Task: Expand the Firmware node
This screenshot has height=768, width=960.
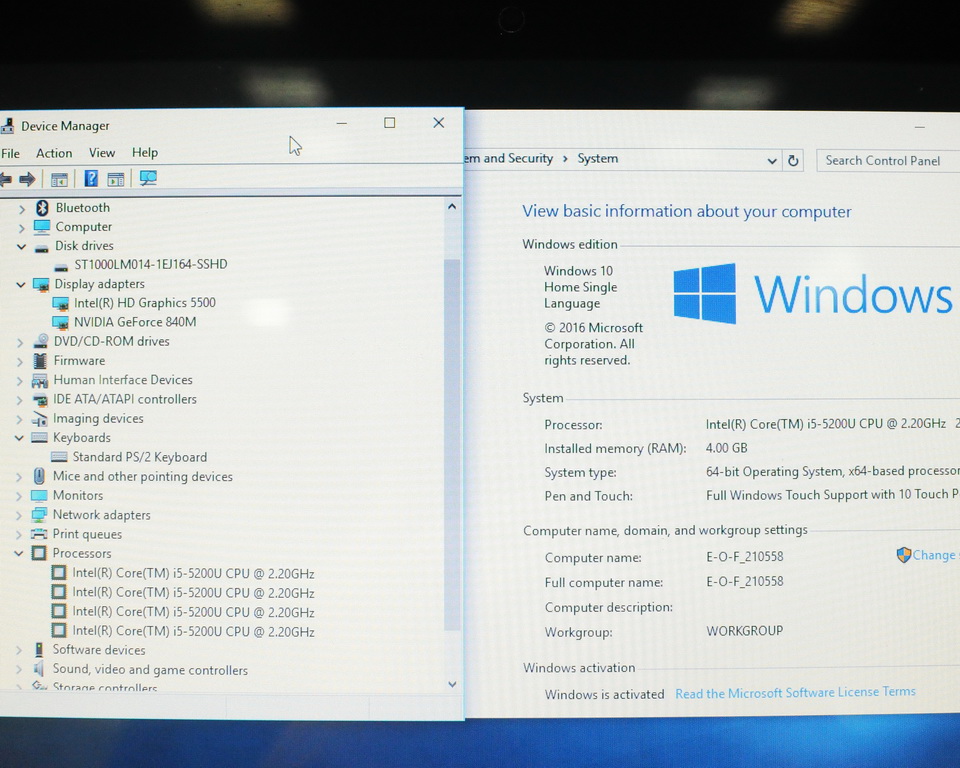Action: pyautogui.click(x=20, y=361)
